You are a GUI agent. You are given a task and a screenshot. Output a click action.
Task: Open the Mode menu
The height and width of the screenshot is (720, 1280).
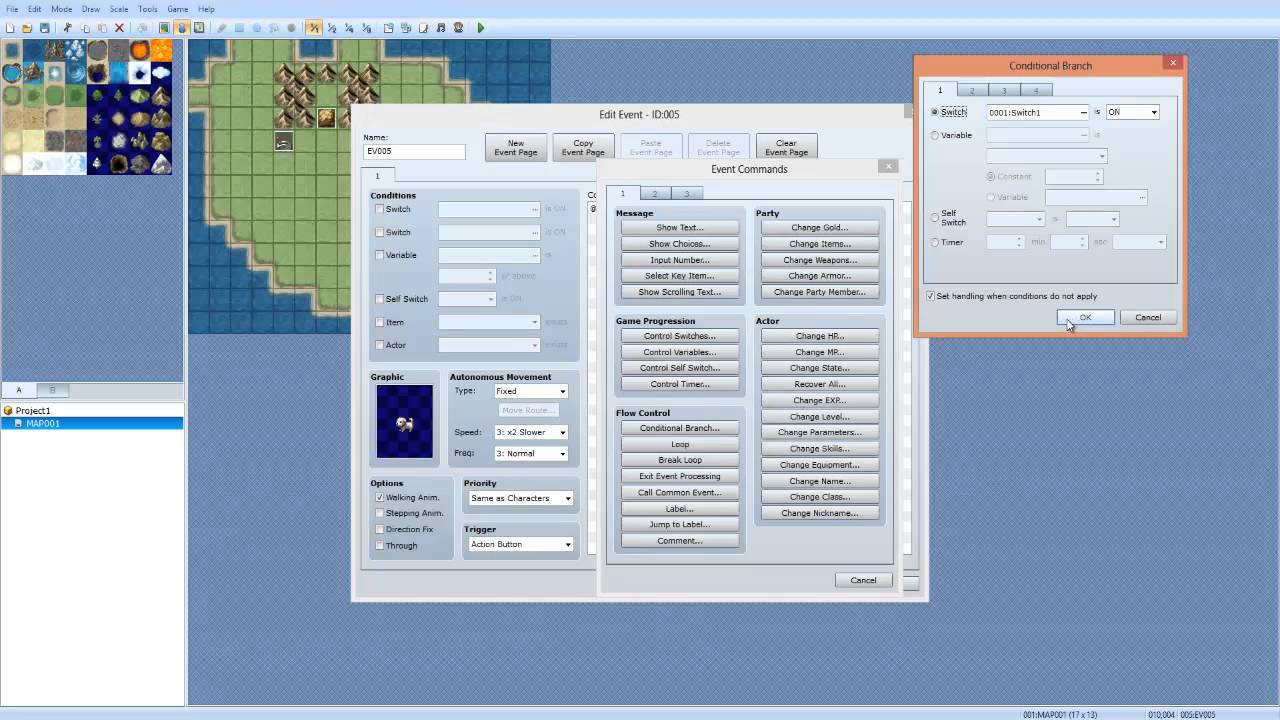62,9
